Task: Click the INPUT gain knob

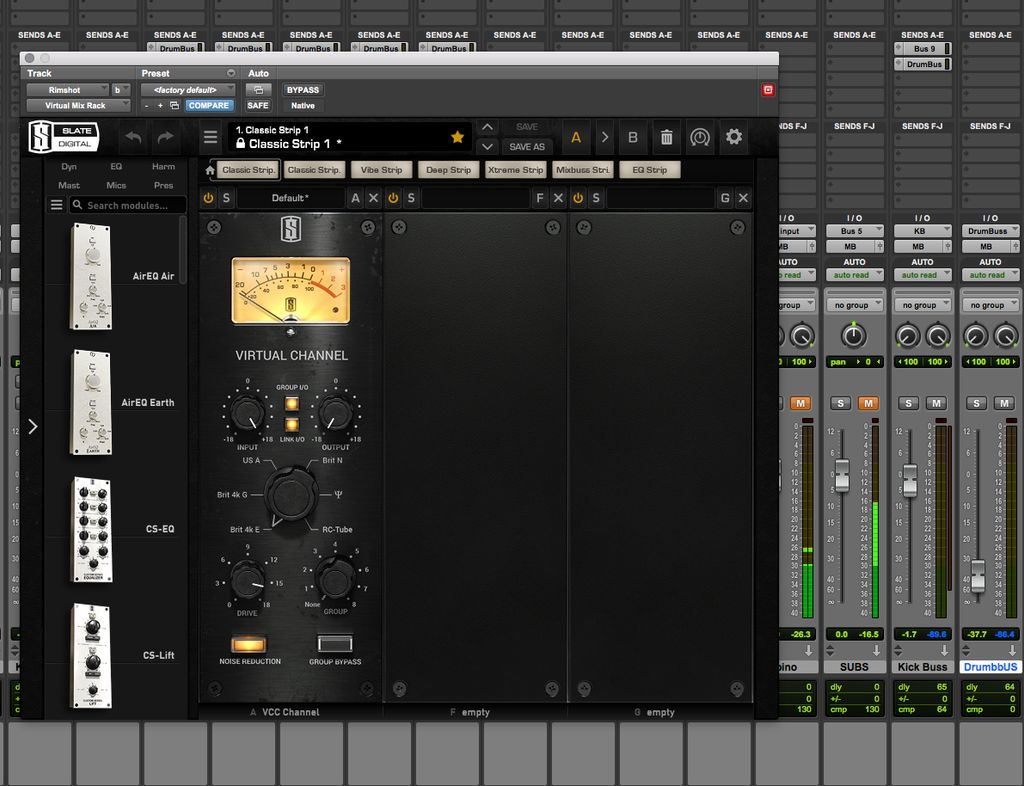Action: (248, 414)
